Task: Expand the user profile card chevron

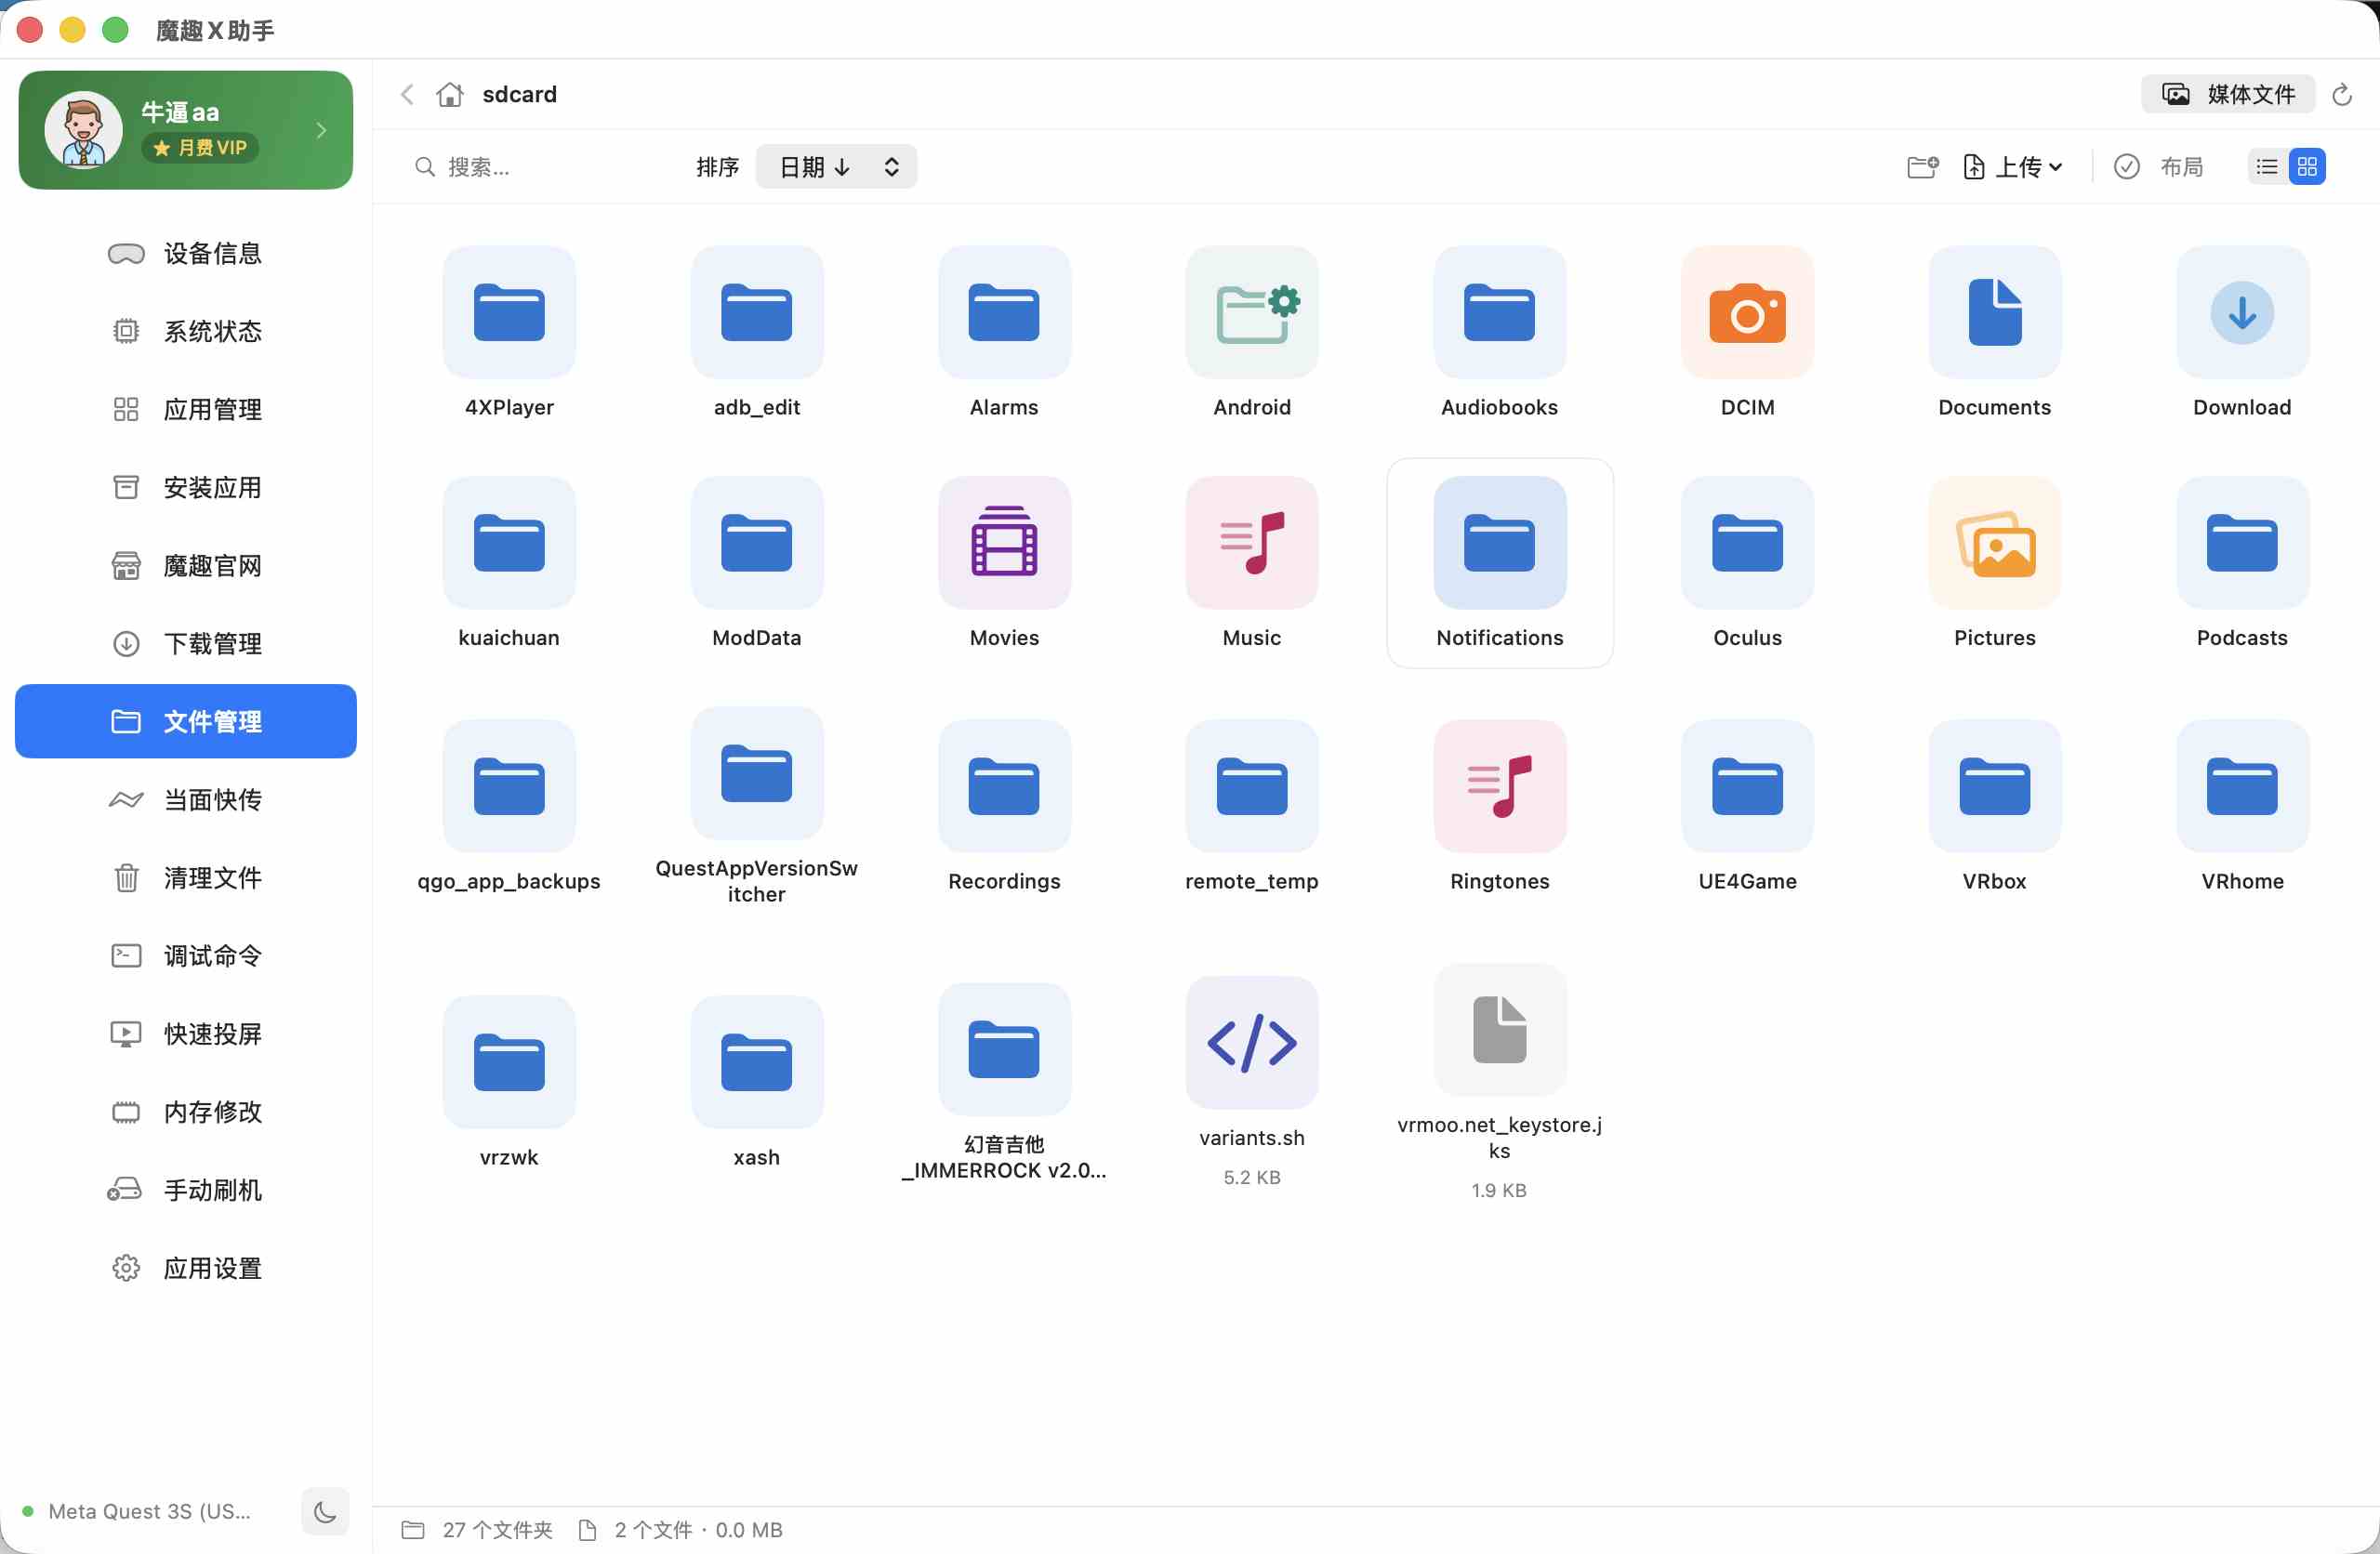Action: point(321,130)
